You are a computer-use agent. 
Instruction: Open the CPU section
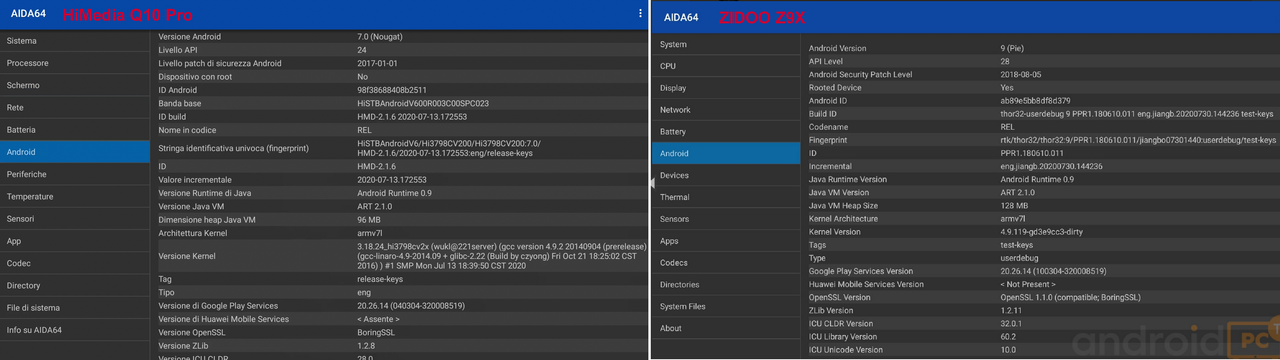pyautogui.click(x=725, y=66)
